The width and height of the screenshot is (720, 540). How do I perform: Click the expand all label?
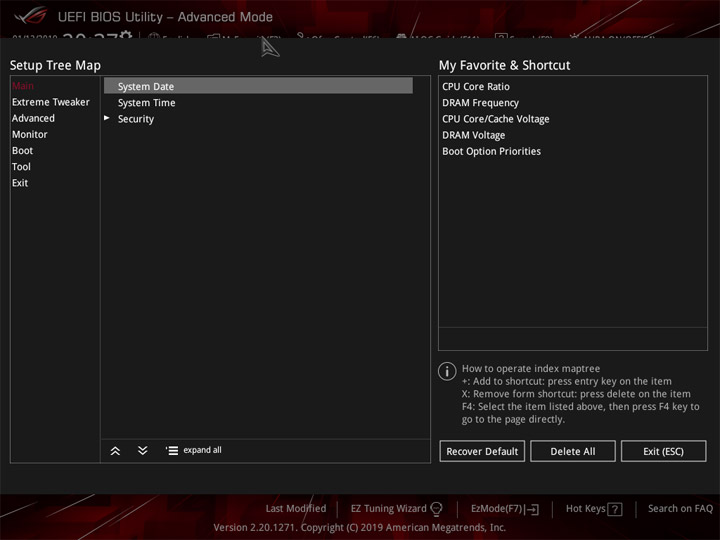click(202, 450)
